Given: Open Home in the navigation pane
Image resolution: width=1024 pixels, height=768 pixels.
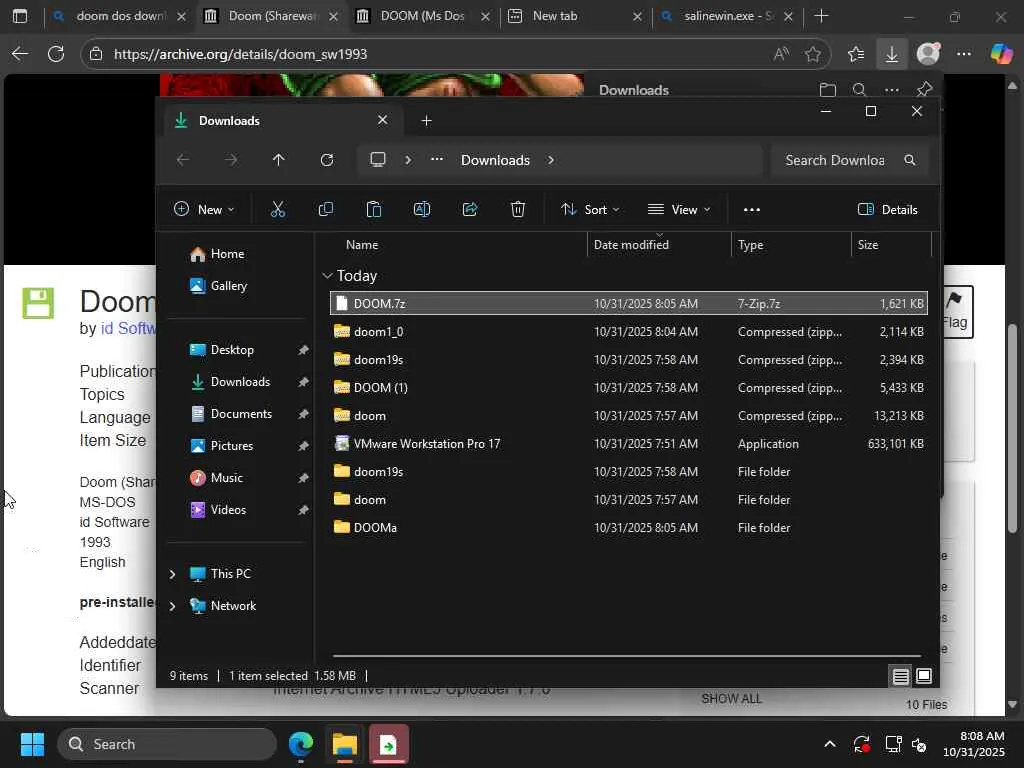Looking at the screenshot, I should pos(227,254).
